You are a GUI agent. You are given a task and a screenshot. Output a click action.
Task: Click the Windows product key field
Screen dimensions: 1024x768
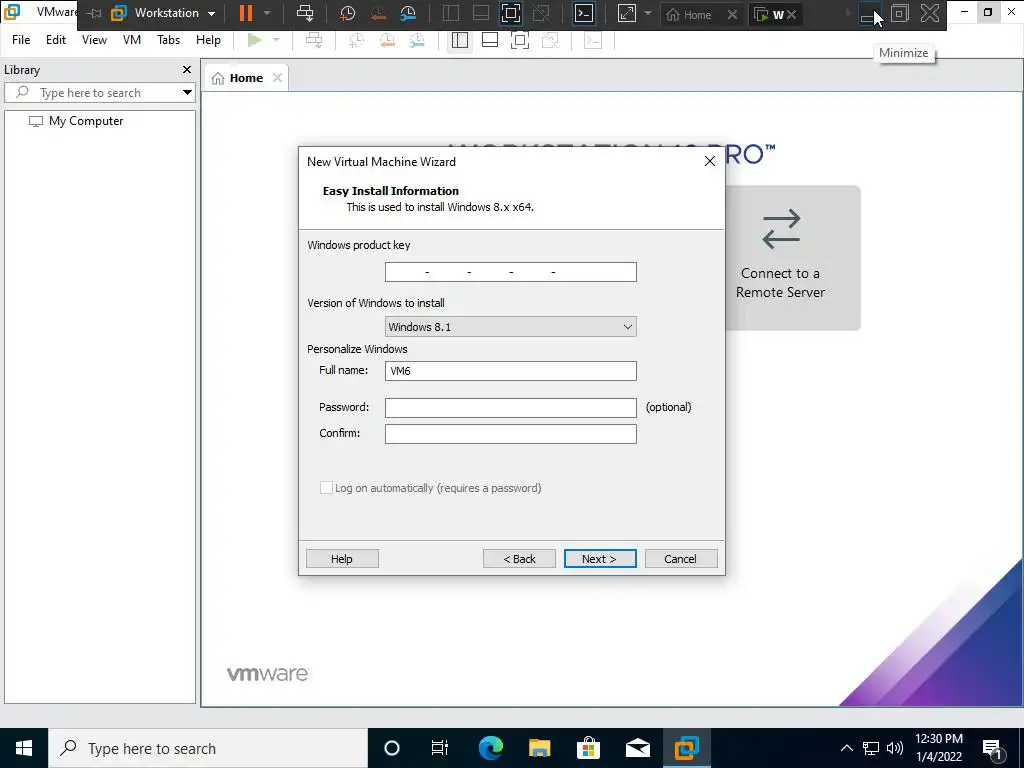(x=511, y=272)
